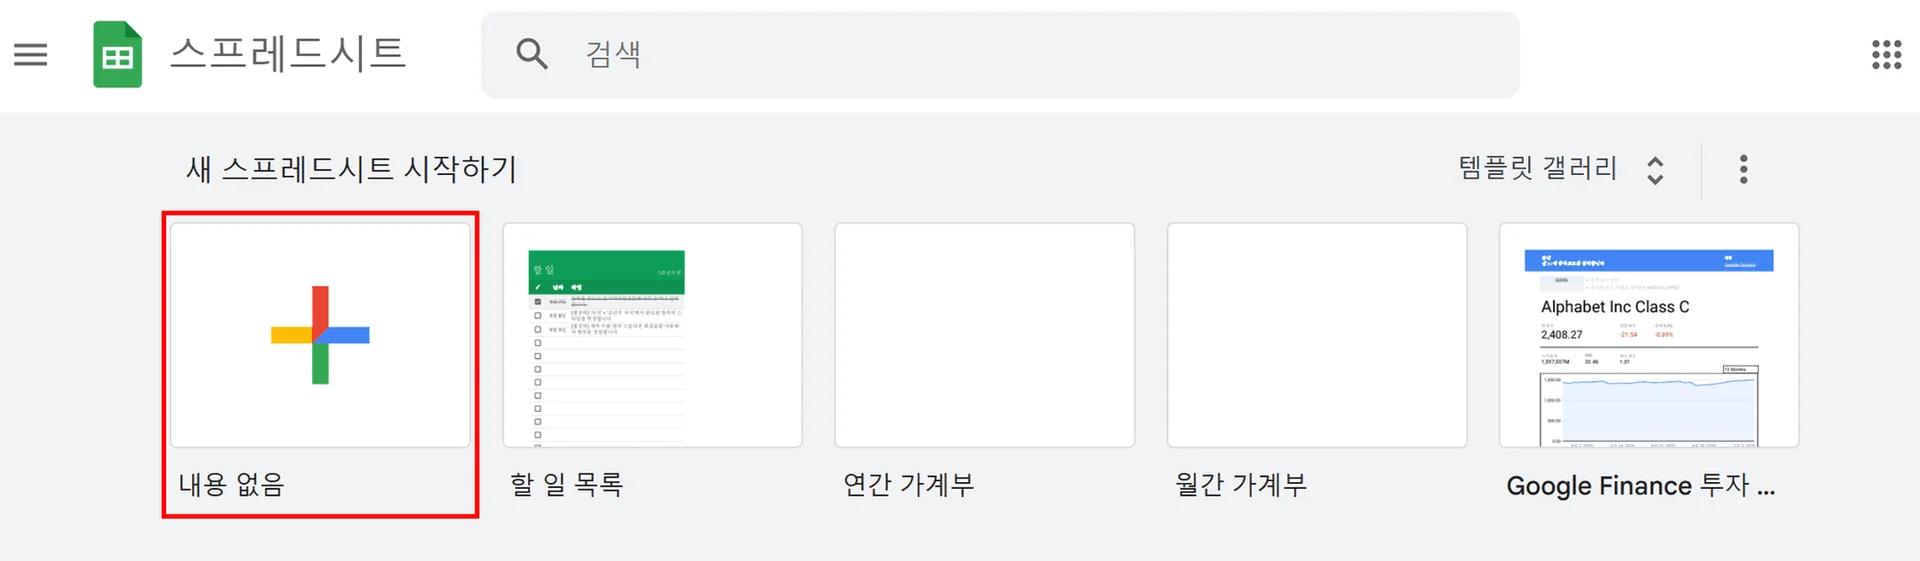This screenshot has height=561, width=1920.
Task: Click the 연간 가계부 label text
Action: click(908, 485)
